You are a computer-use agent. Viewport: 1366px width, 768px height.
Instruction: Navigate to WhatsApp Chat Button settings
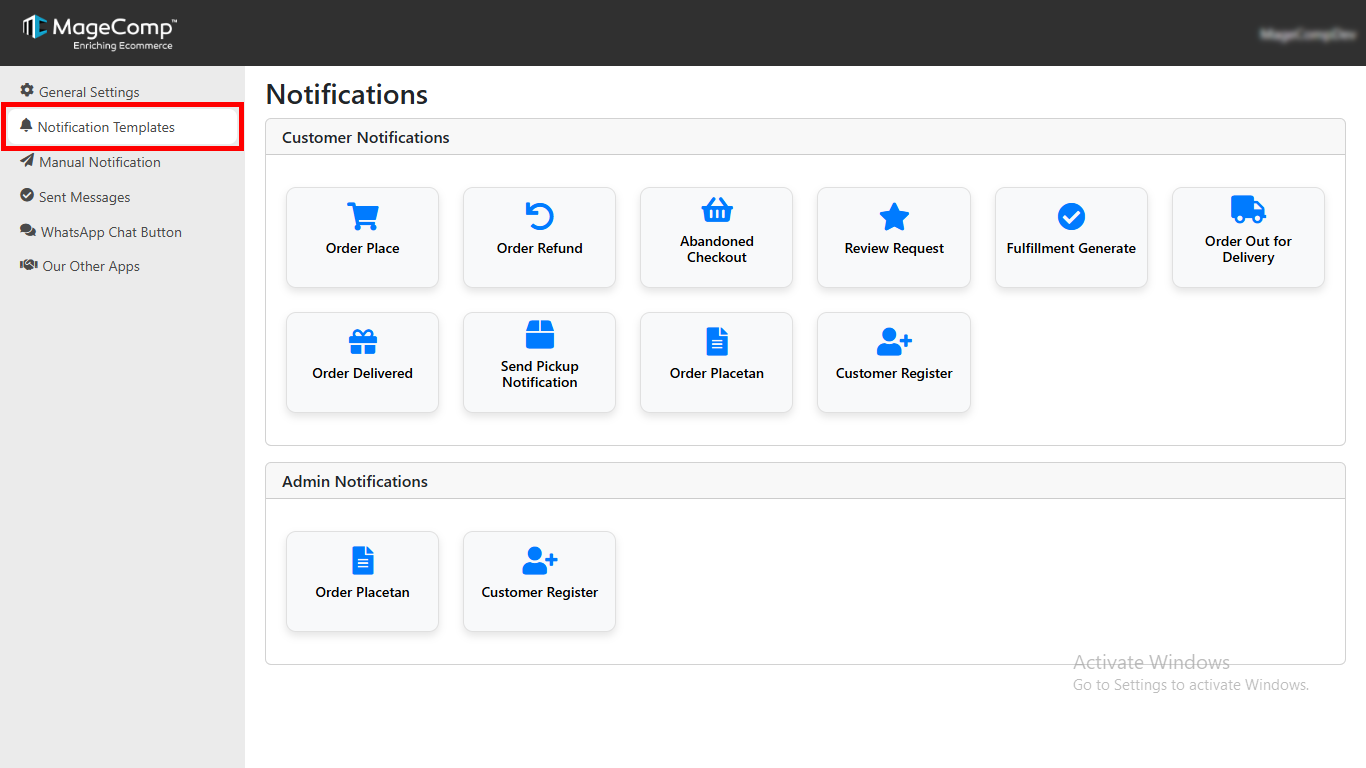click(x=110, y=232)
